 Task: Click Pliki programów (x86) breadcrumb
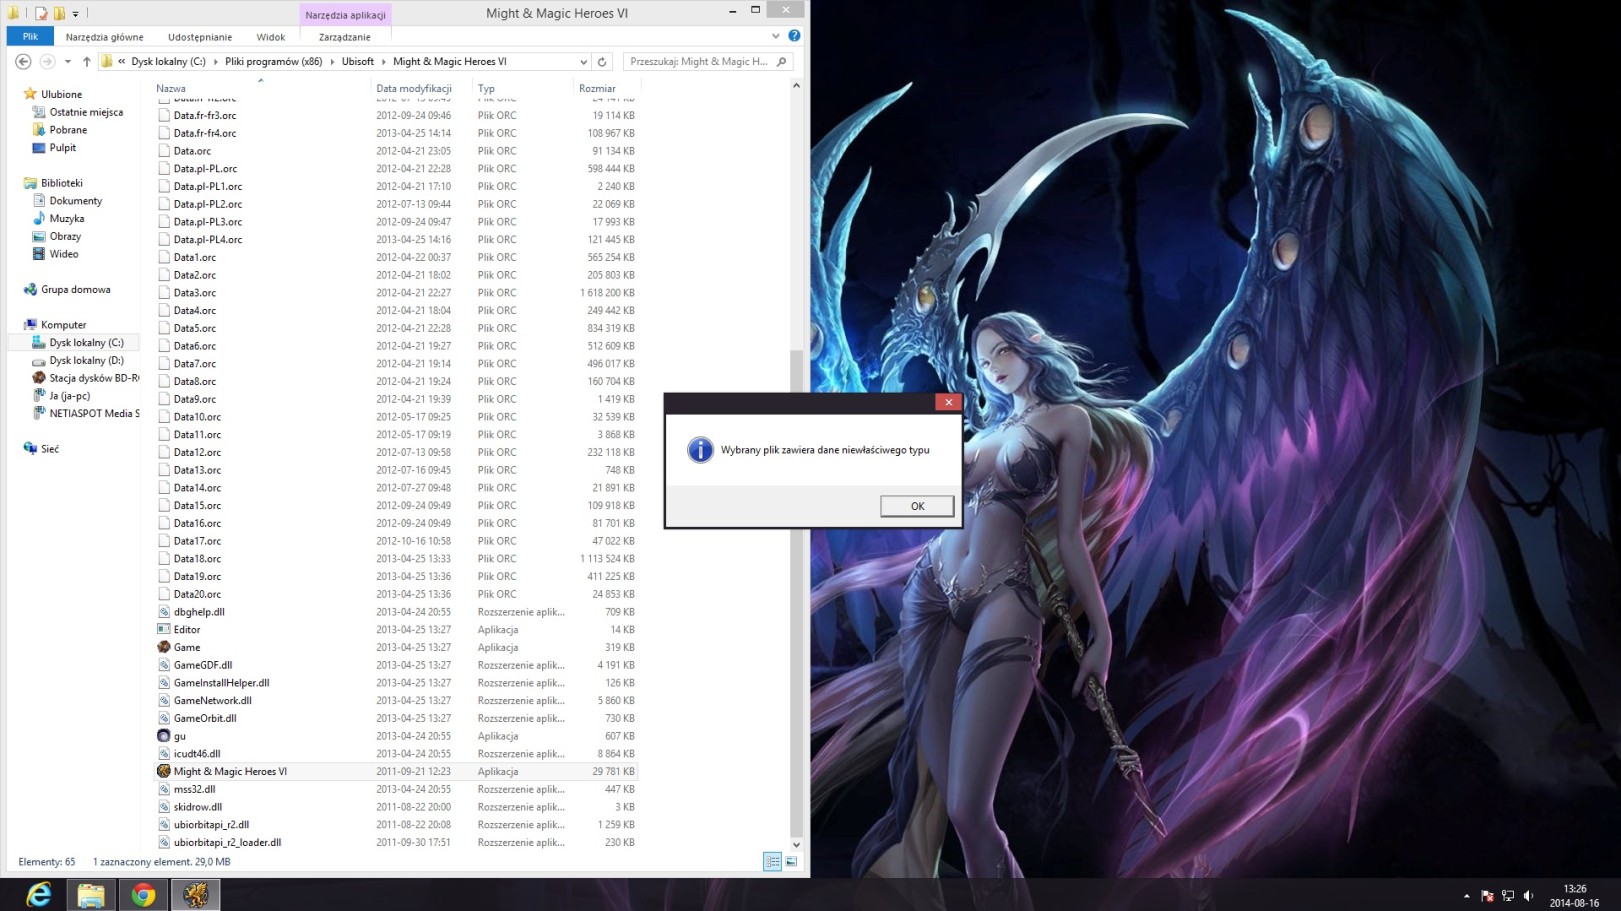273,62
